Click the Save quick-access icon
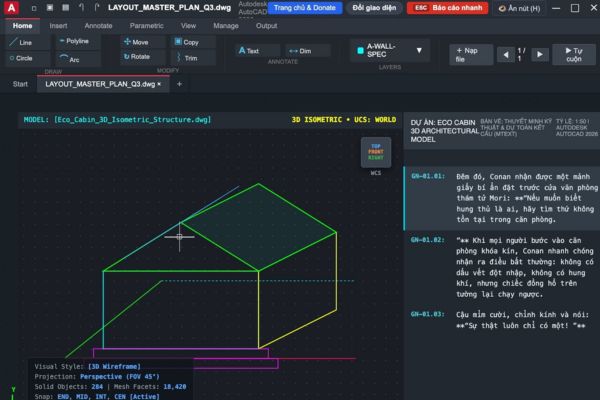Viewport: 600px width, 400px height. point(65,8)
